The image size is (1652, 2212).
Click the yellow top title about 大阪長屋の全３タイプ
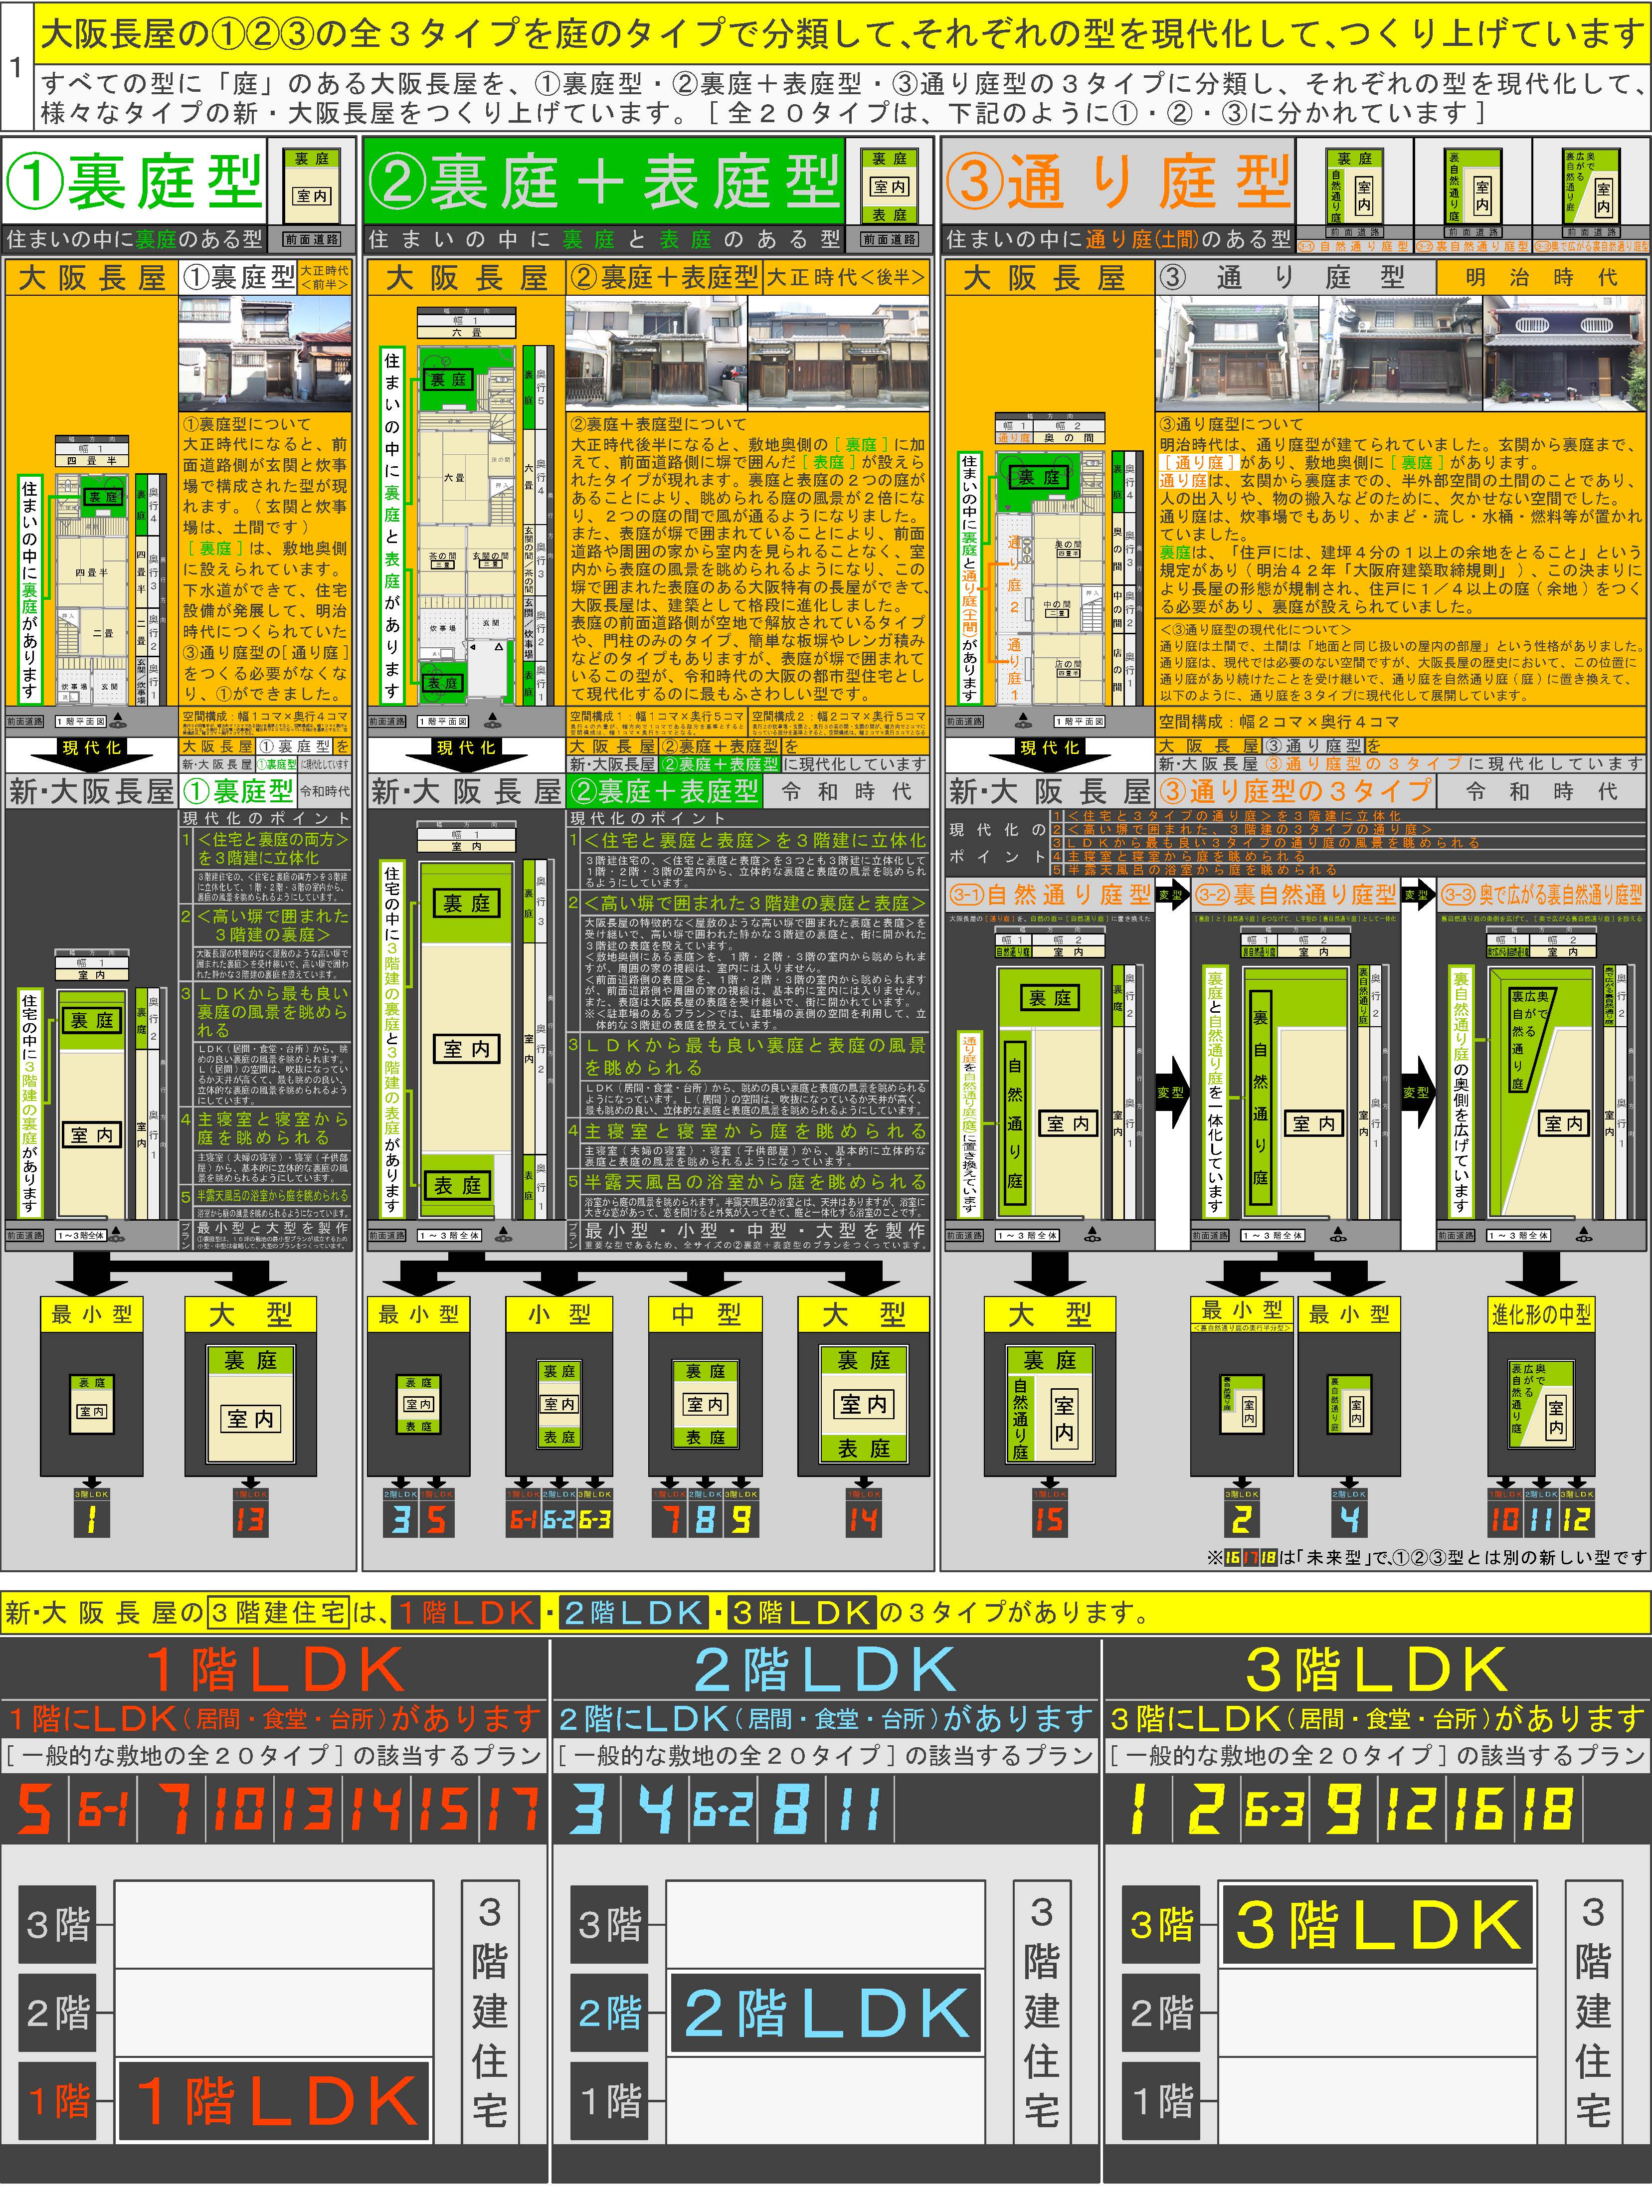(842, 33)
